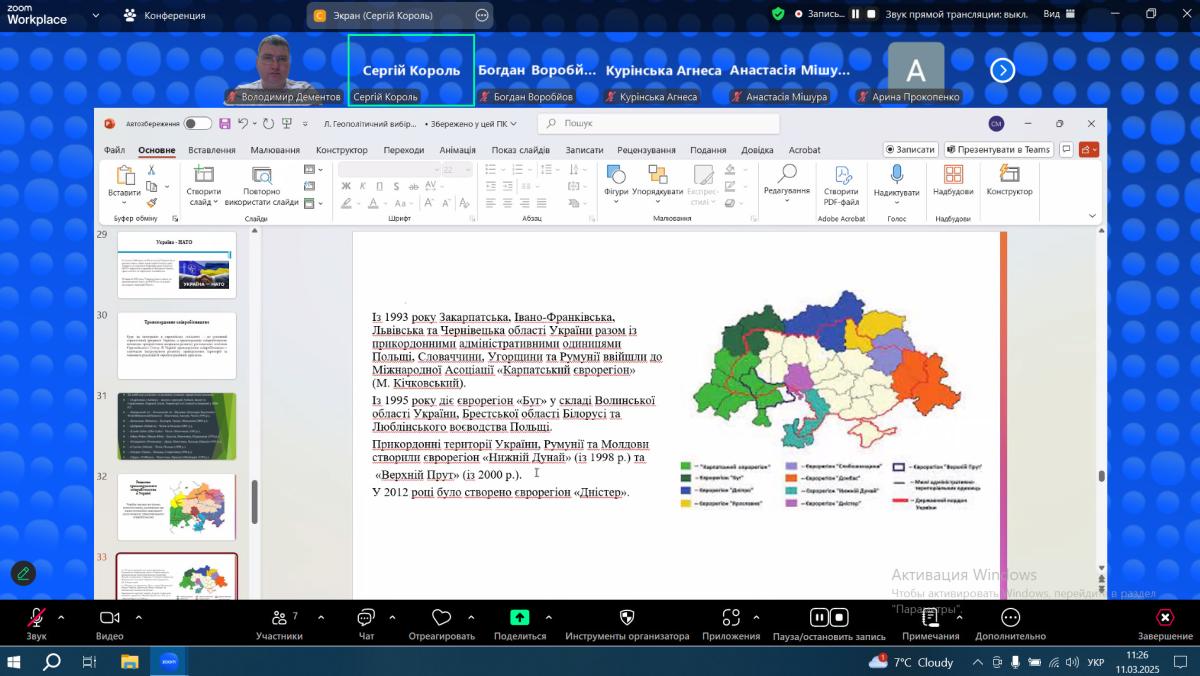This screenshot has width=1200, height=676.
Task: Open the Отреагировать reactions heart icon
Action: (x=441, y=618)
